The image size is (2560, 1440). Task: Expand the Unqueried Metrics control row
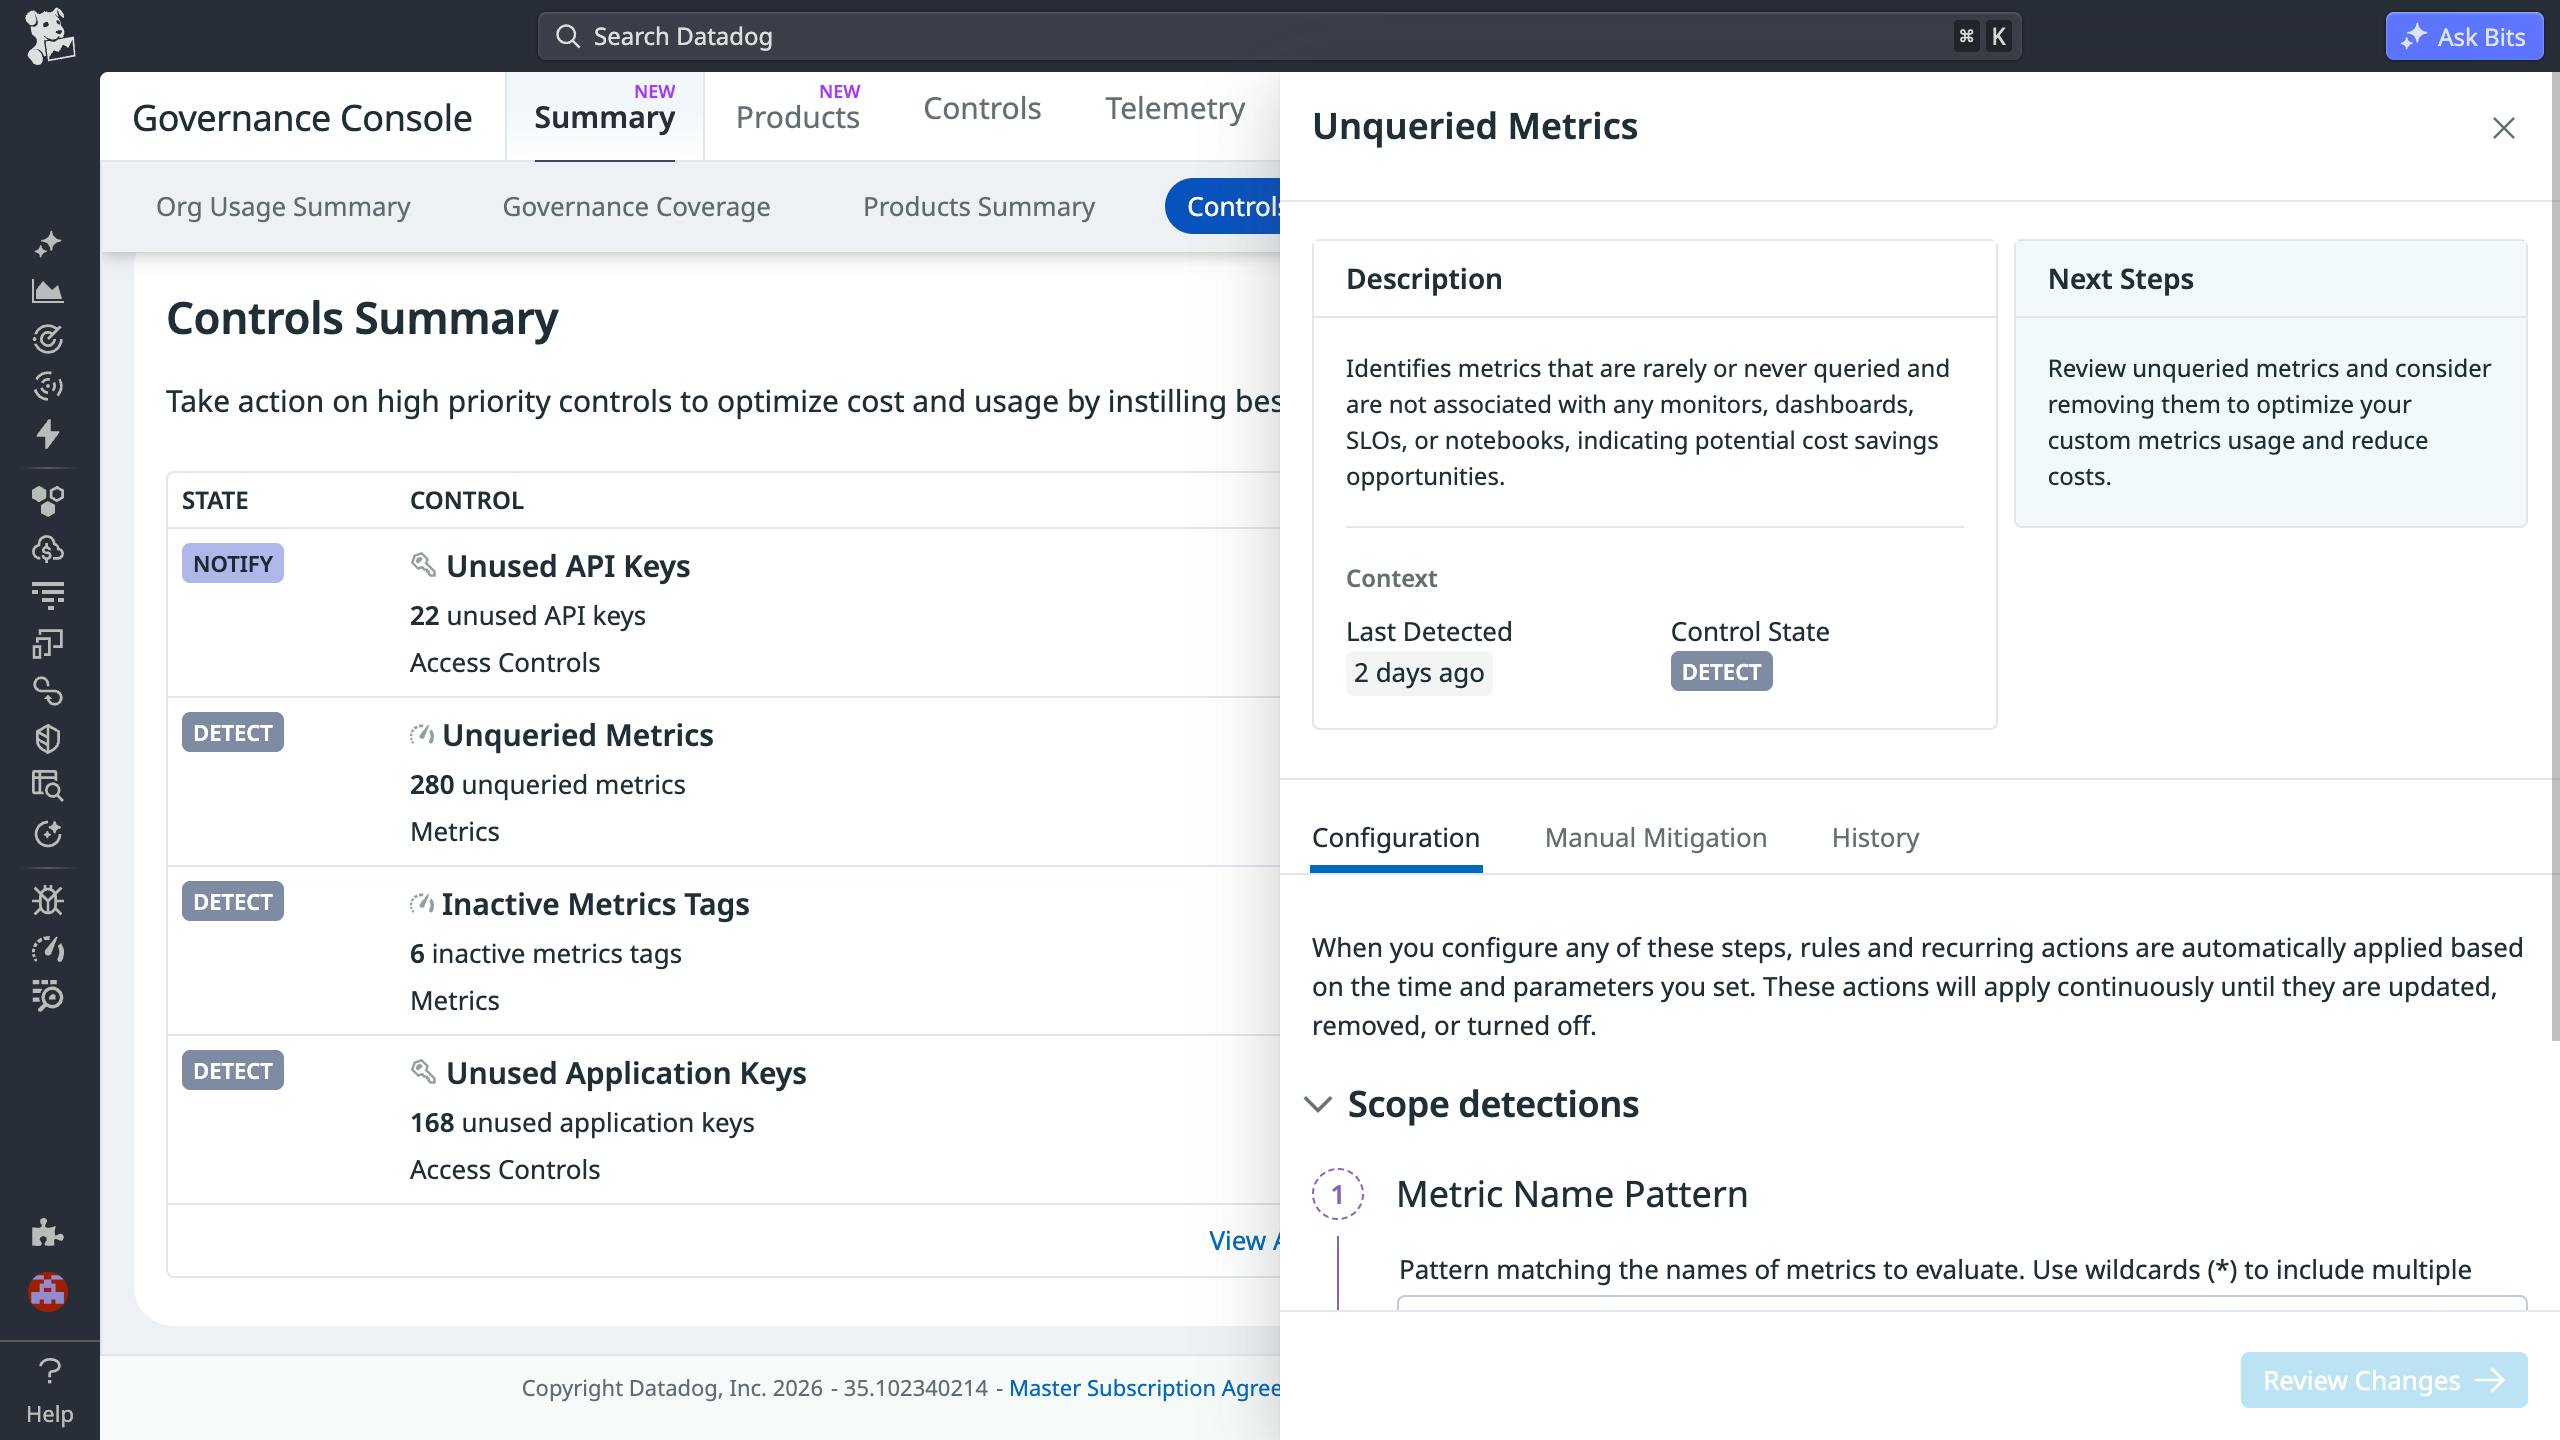[577, 735]
